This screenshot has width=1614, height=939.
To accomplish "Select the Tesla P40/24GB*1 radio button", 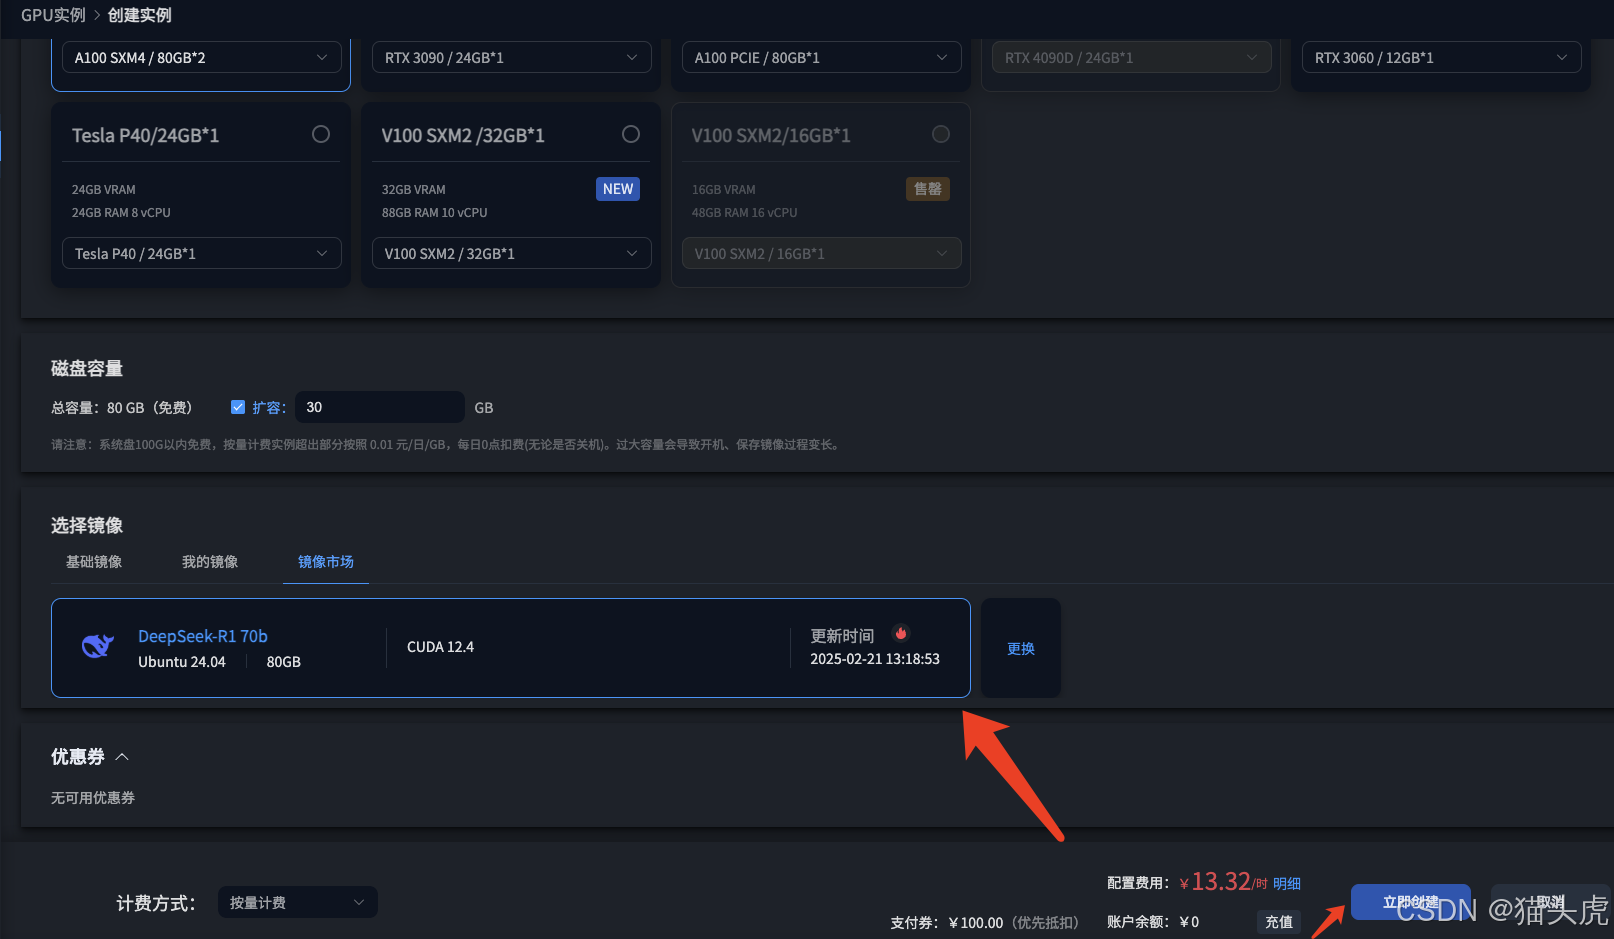I will coord(321,134).
